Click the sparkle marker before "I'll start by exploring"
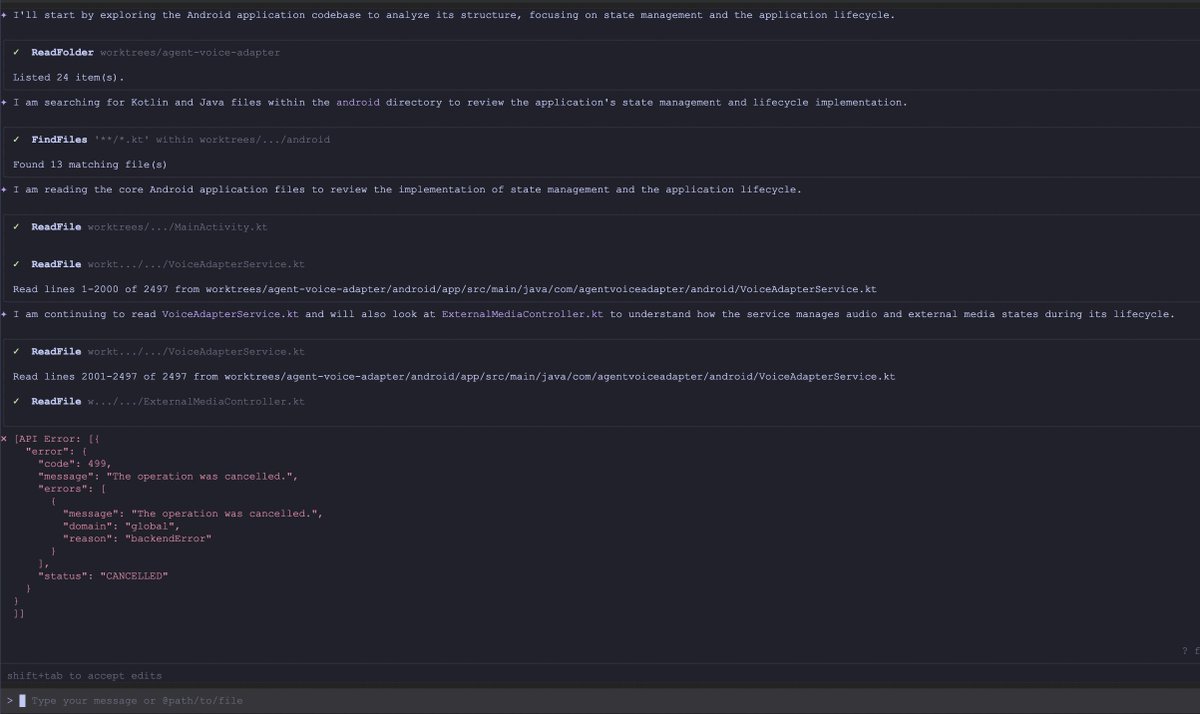1200x714 pixels. [4, 15]
